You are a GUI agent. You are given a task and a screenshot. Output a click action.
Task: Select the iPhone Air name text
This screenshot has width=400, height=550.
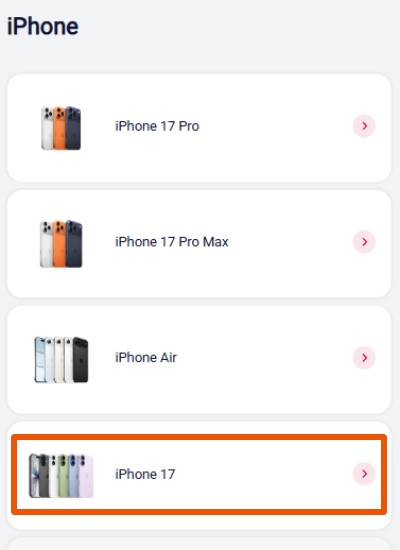coord(146,357)
